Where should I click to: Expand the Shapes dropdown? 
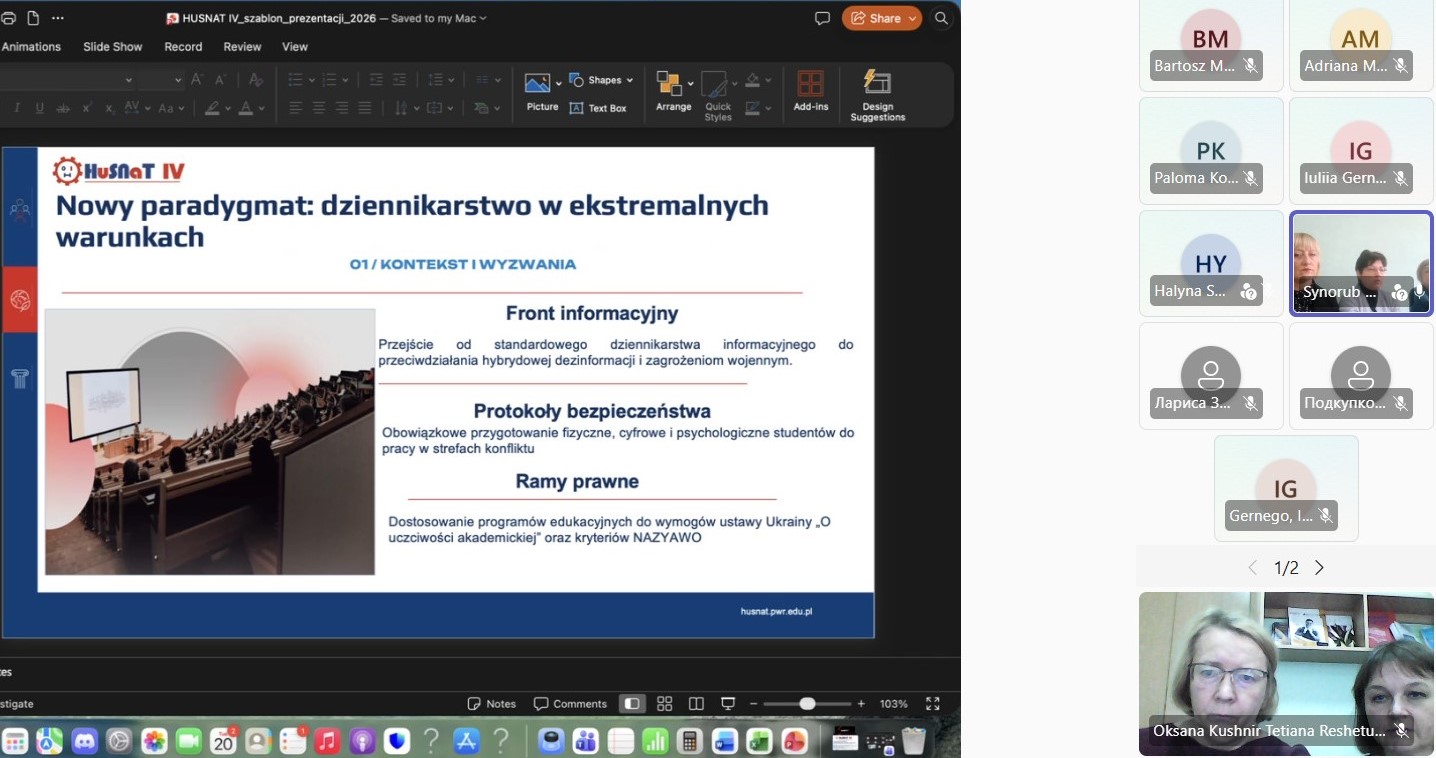pos(630,80)
